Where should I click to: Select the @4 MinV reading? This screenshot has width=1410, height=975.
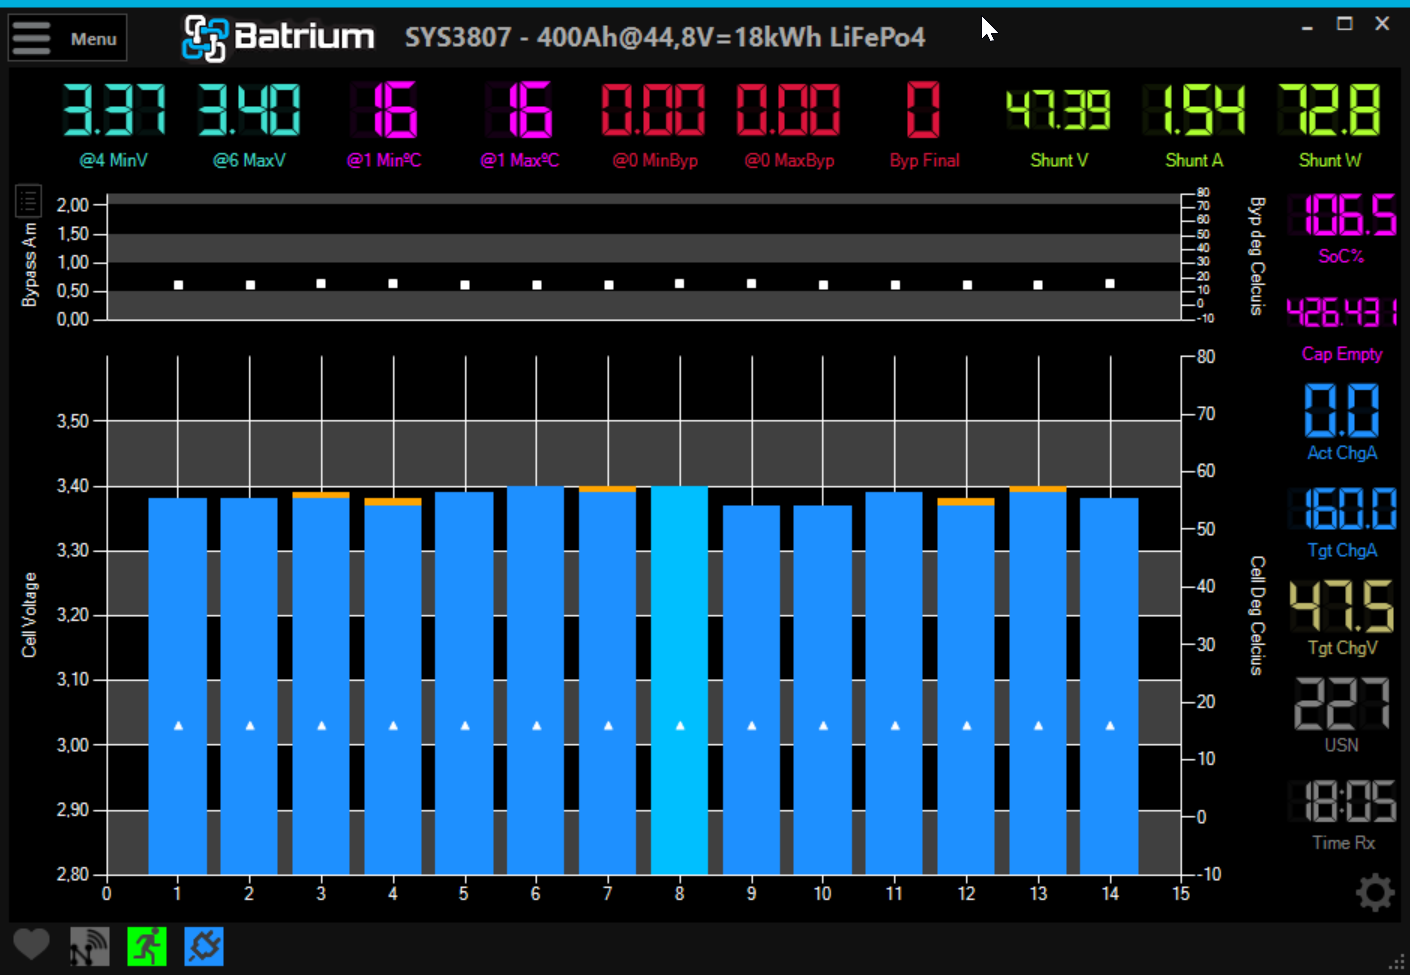click(113, 125)
